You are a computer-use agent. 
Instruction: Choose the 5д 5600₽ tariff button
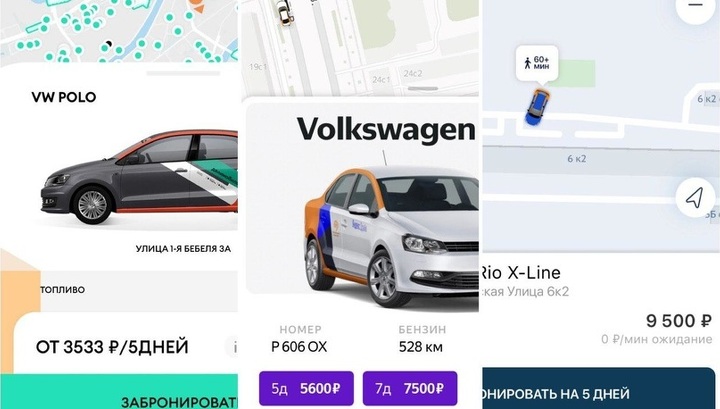pos(306,388)
